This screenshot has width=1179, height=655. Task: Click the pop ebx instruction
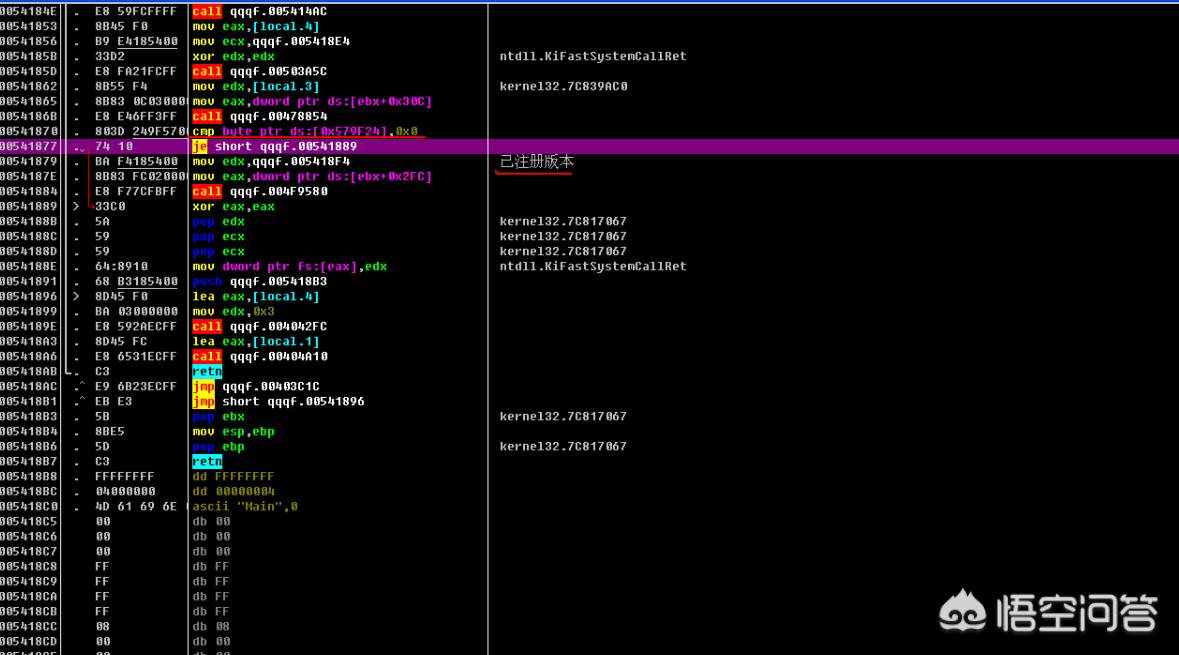[x=218, y=417]
